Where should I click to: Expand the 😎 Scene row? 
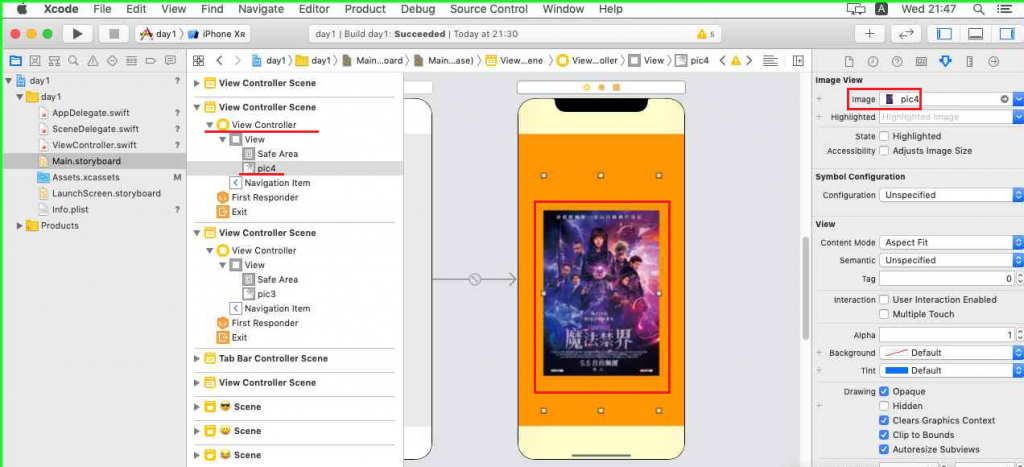coord(197,407)
